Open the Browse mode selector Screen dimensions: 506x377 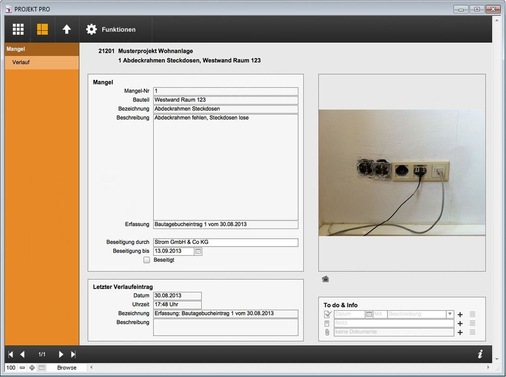(67, 368)
